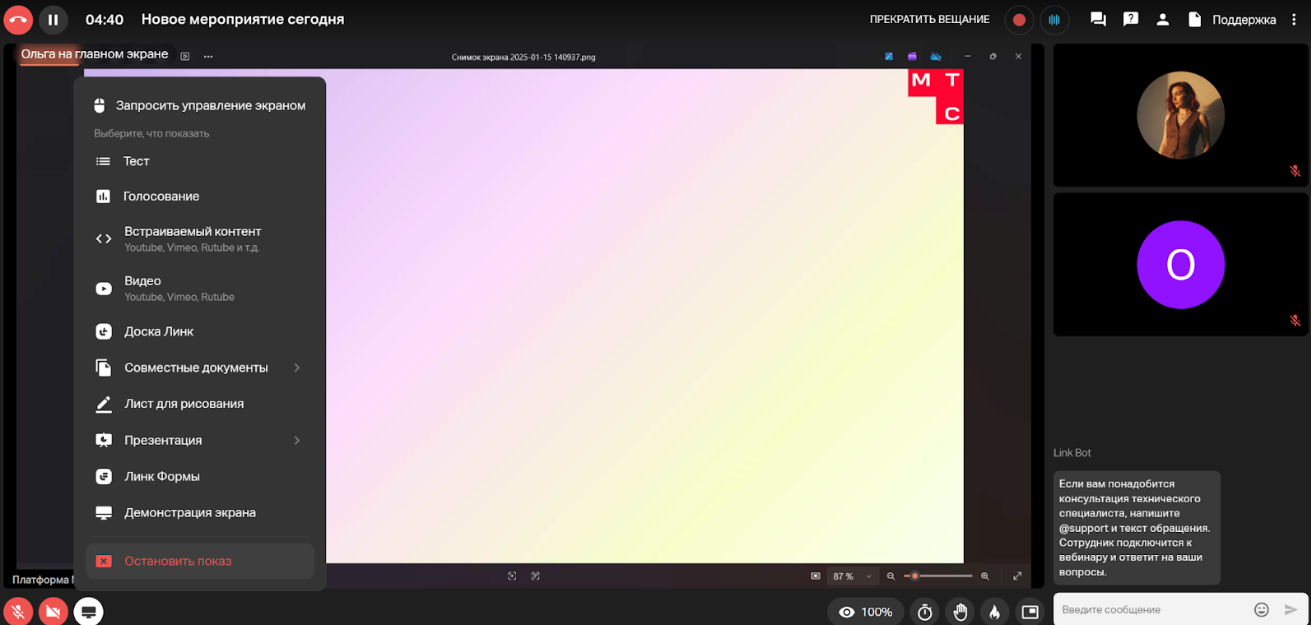Click the 'Поддержка' link

click(x=1244, y=20)
